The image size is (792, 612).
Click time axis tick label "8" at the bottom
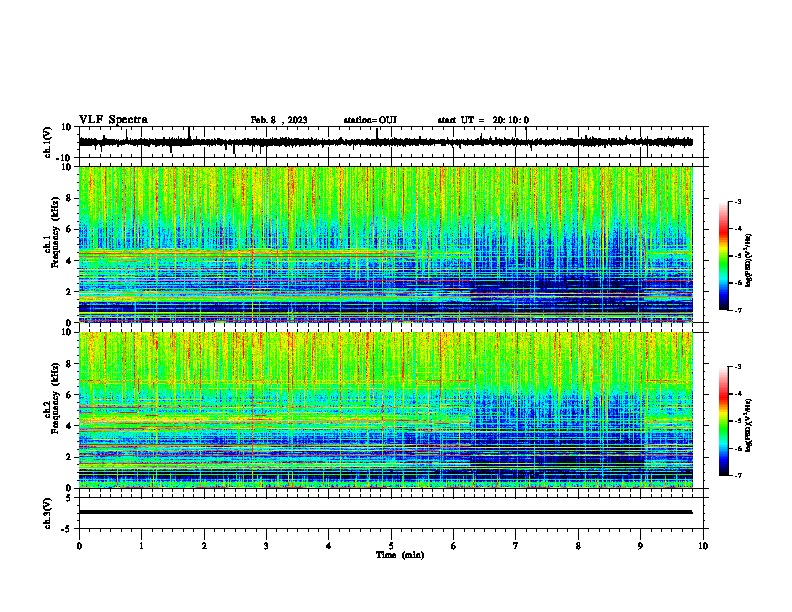tap(578, 546)
